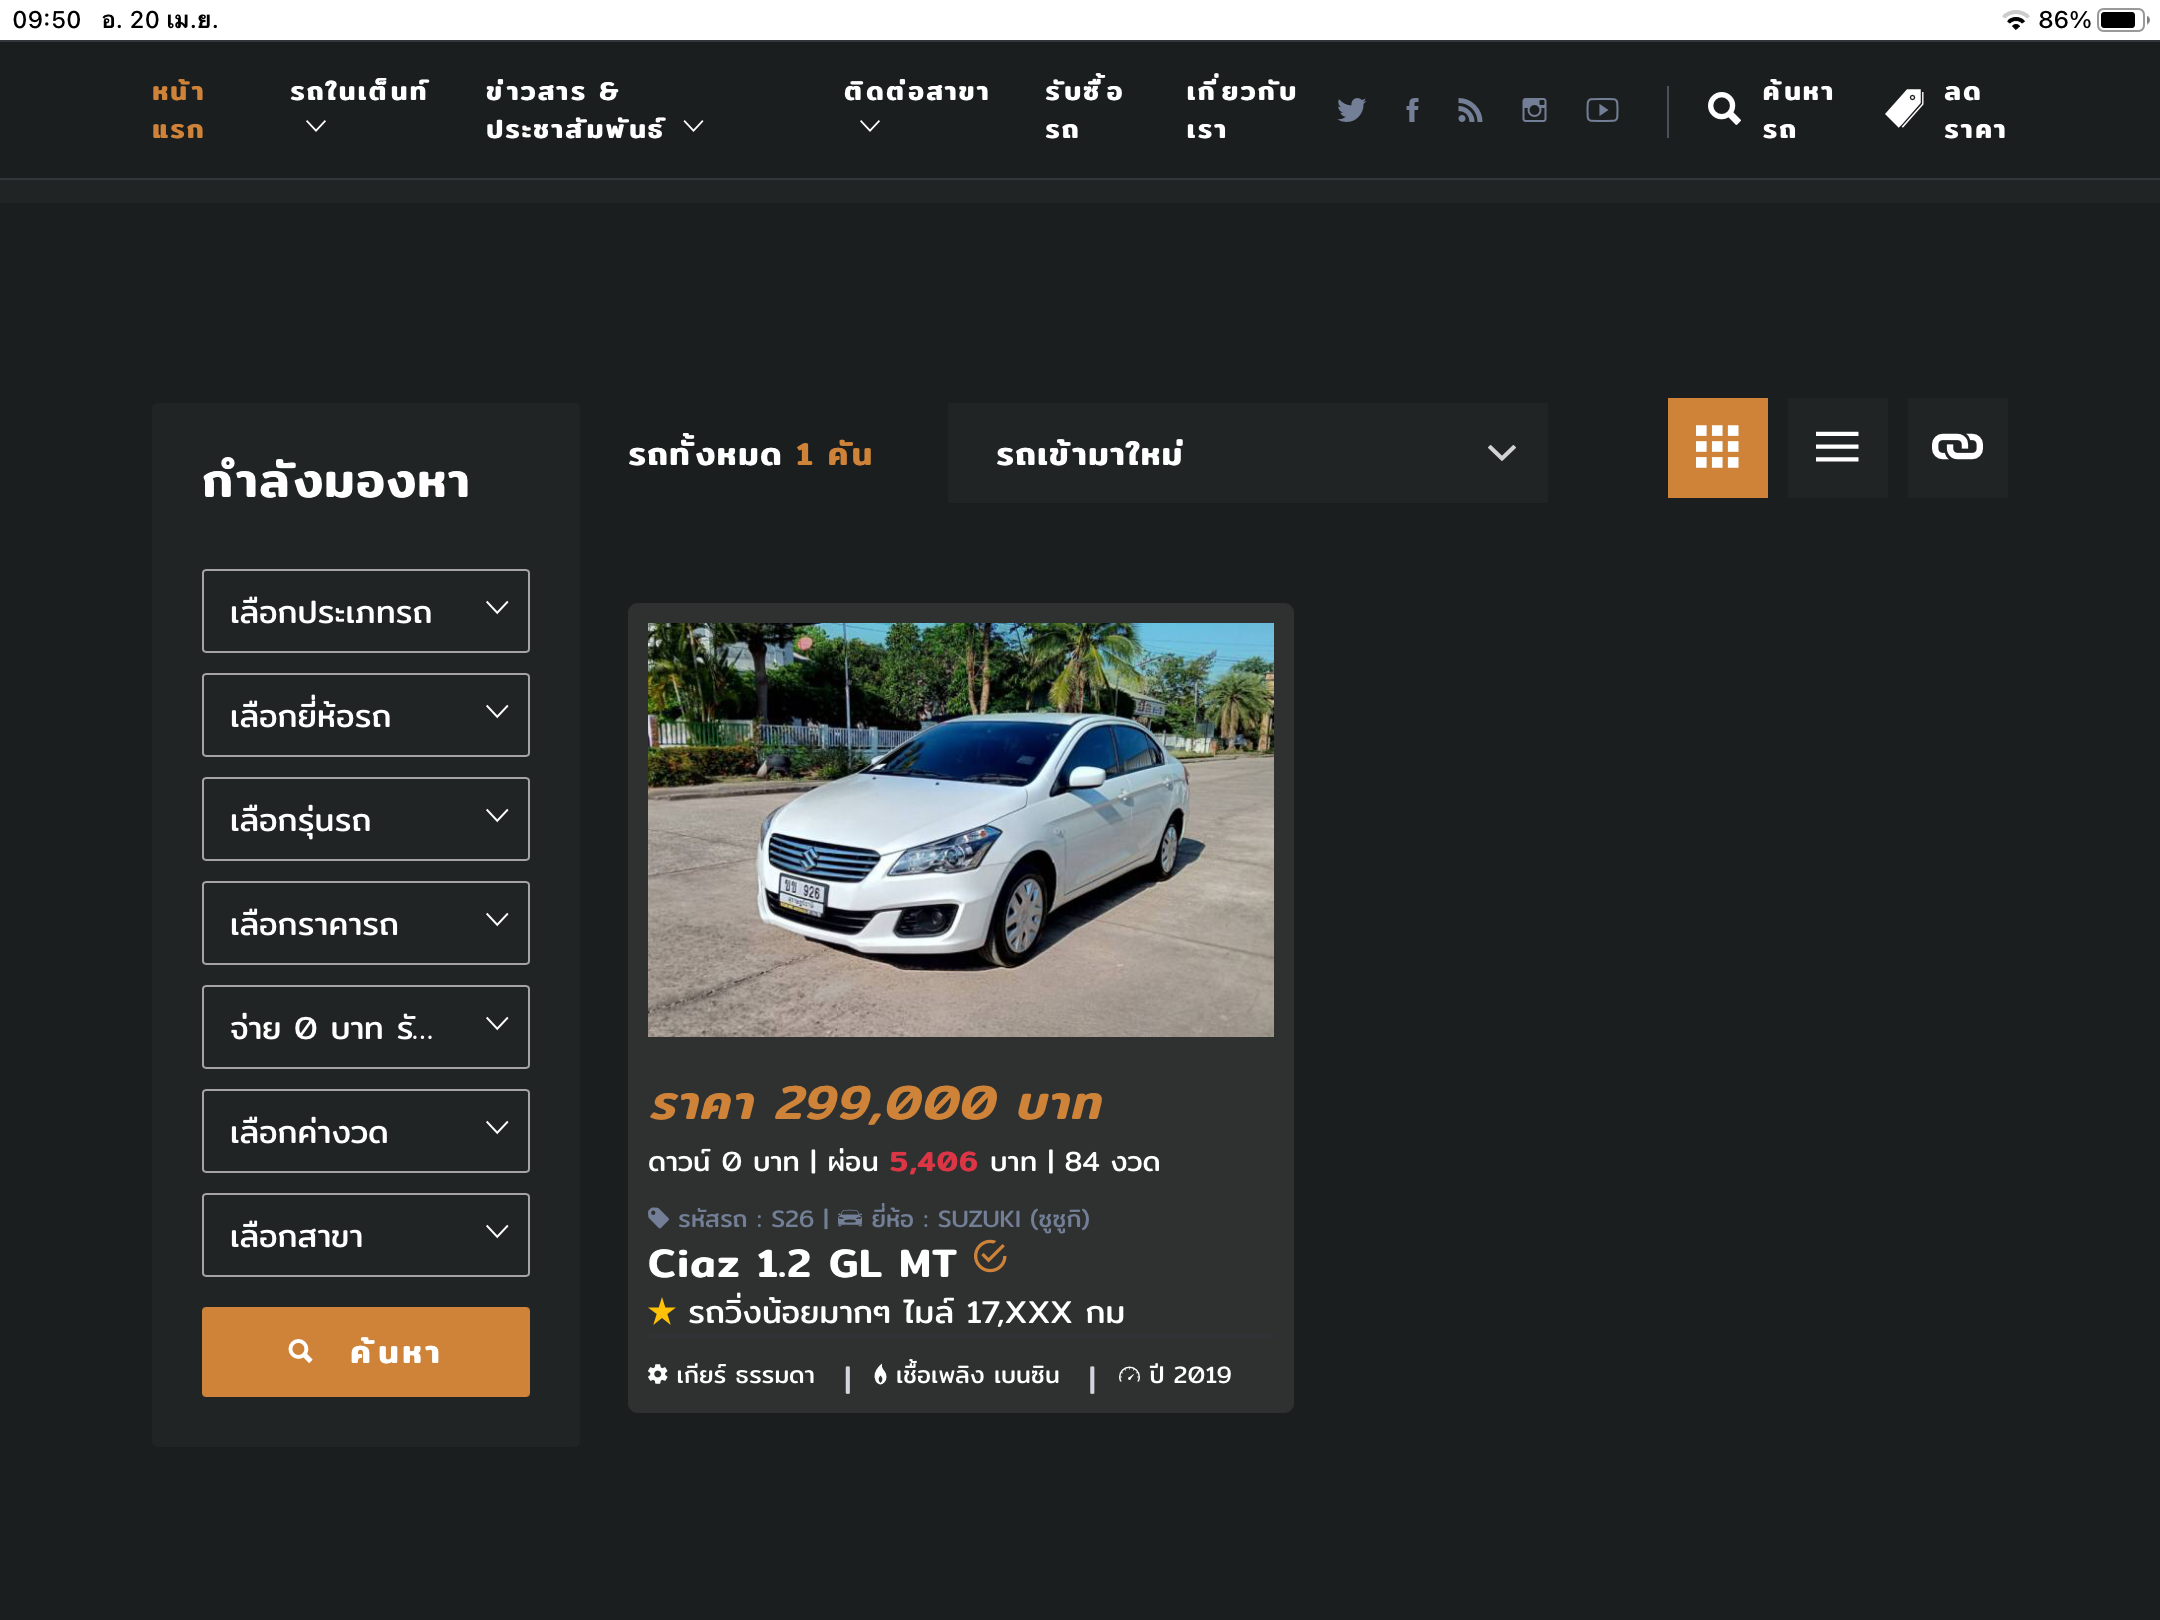Click the white Suzuki Ciaz photo

(960, 829)
